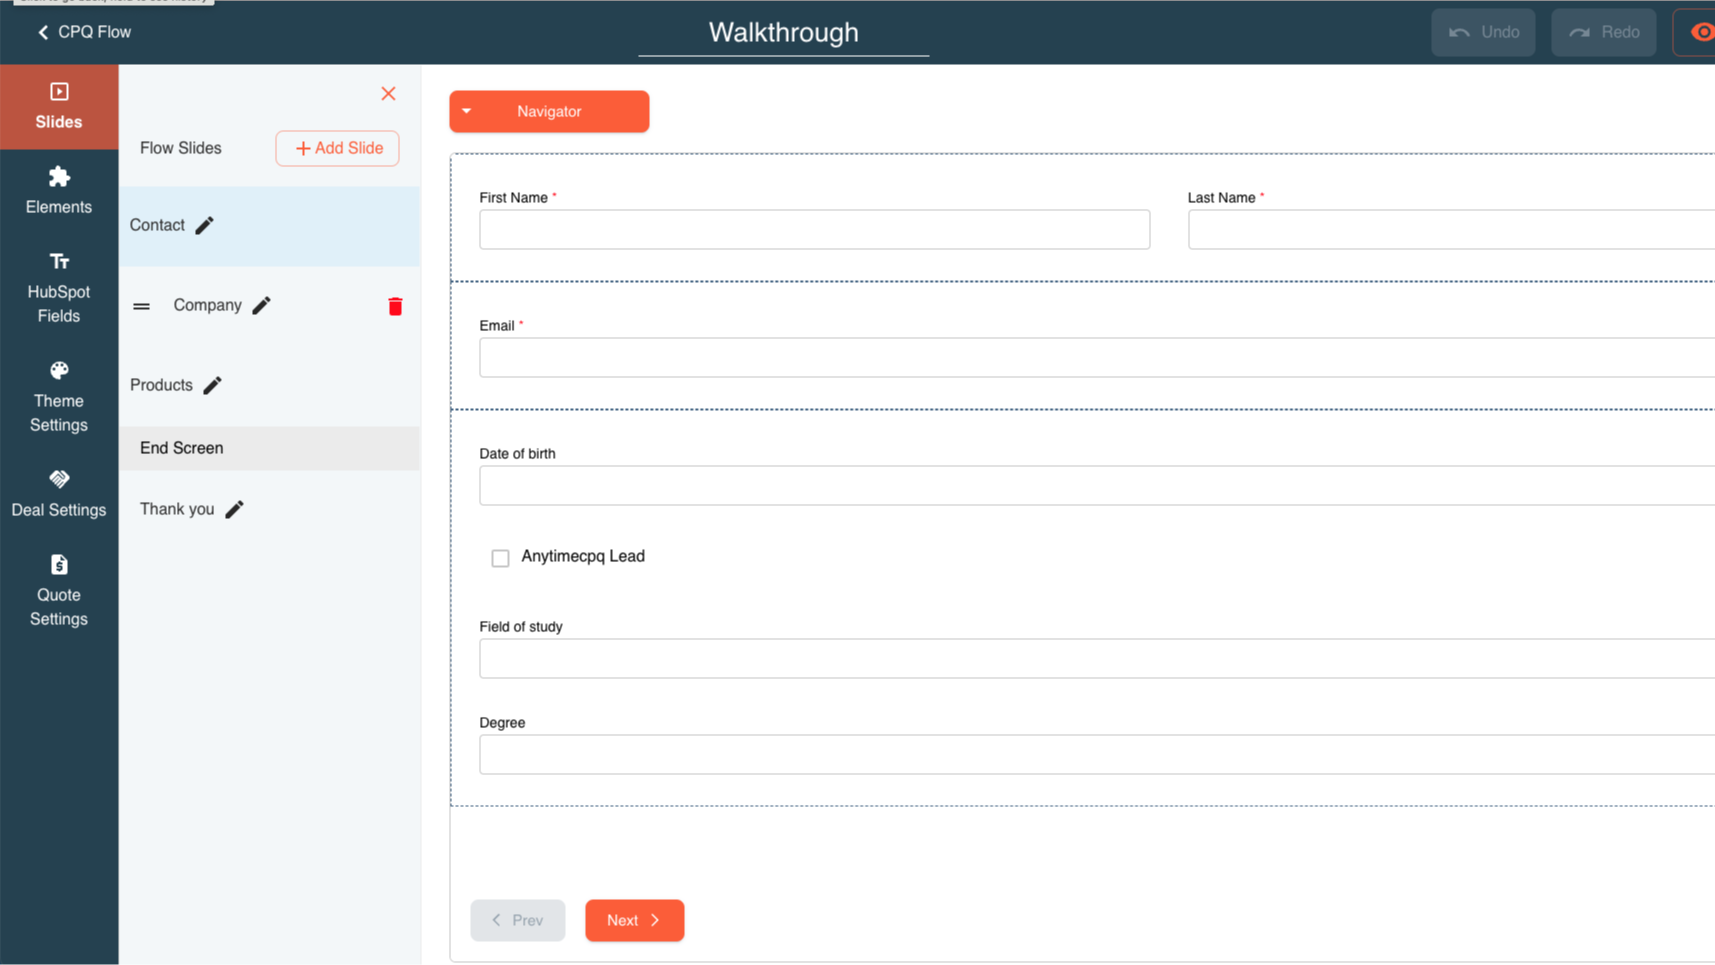
Task: Check the Anytimecpq Lead checkbox
Action: (500, 558)
